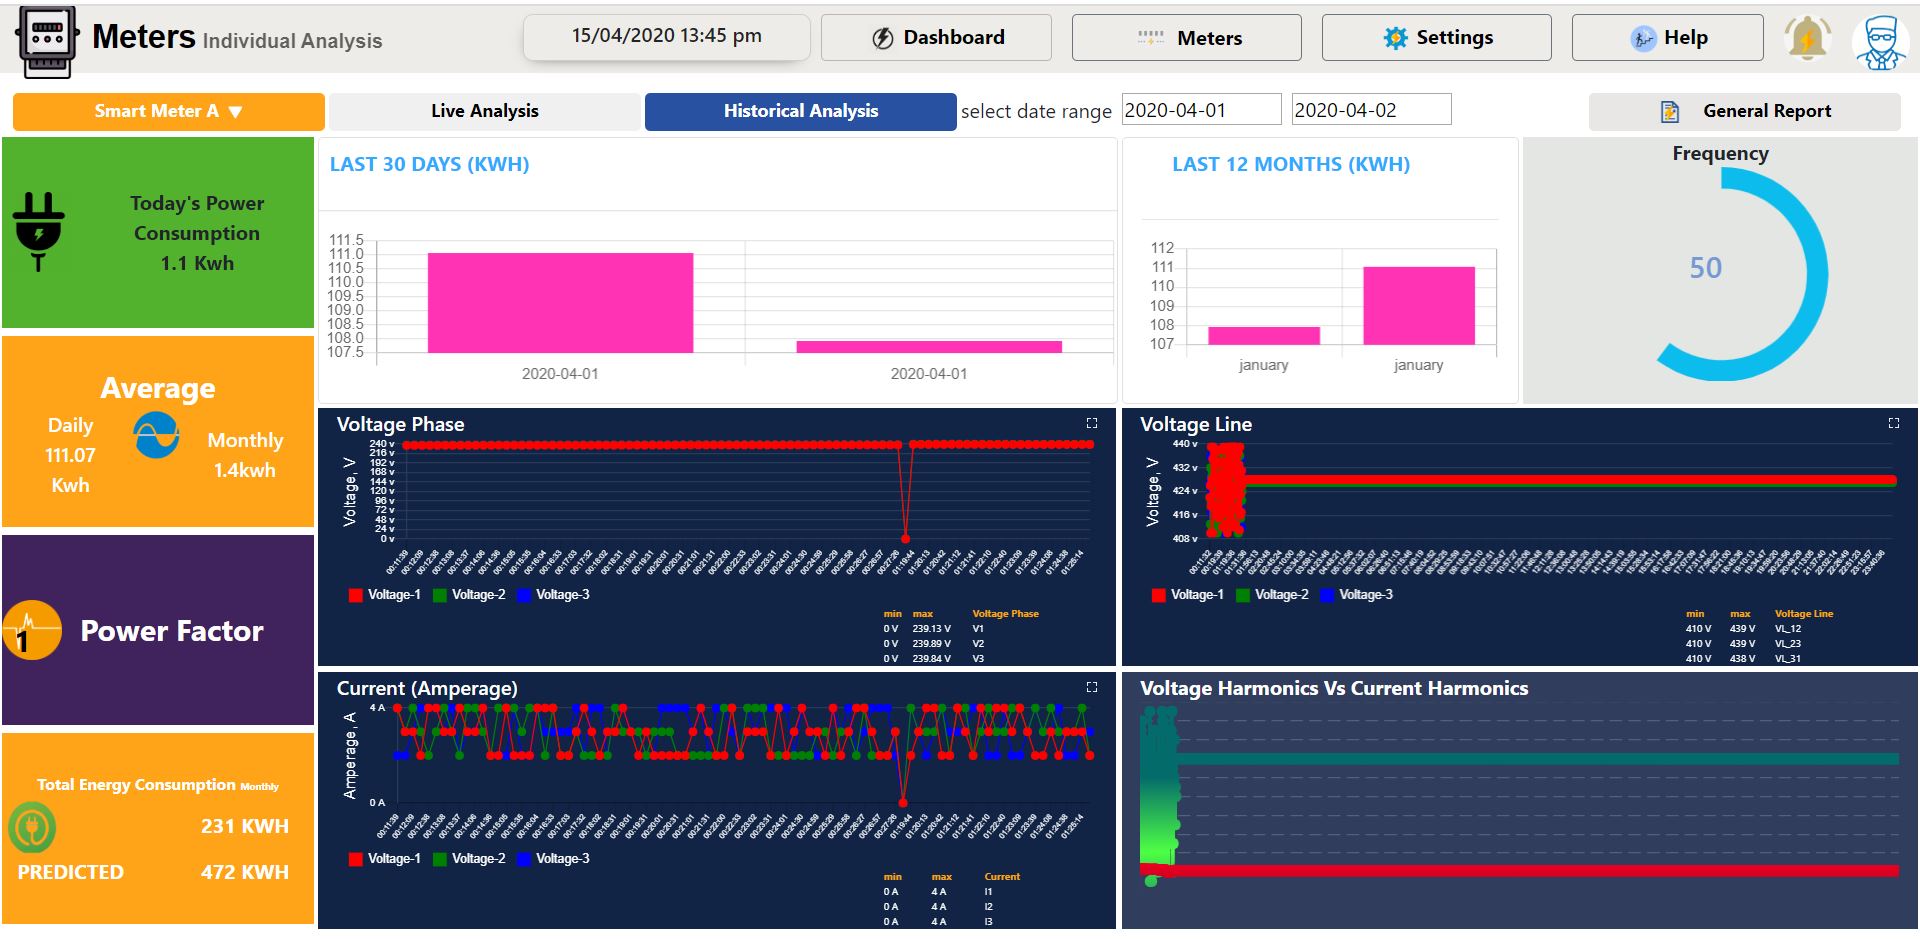Screen dimensions: 1920x939
Task: Go to the Settings page
Action: [1436, 38]
